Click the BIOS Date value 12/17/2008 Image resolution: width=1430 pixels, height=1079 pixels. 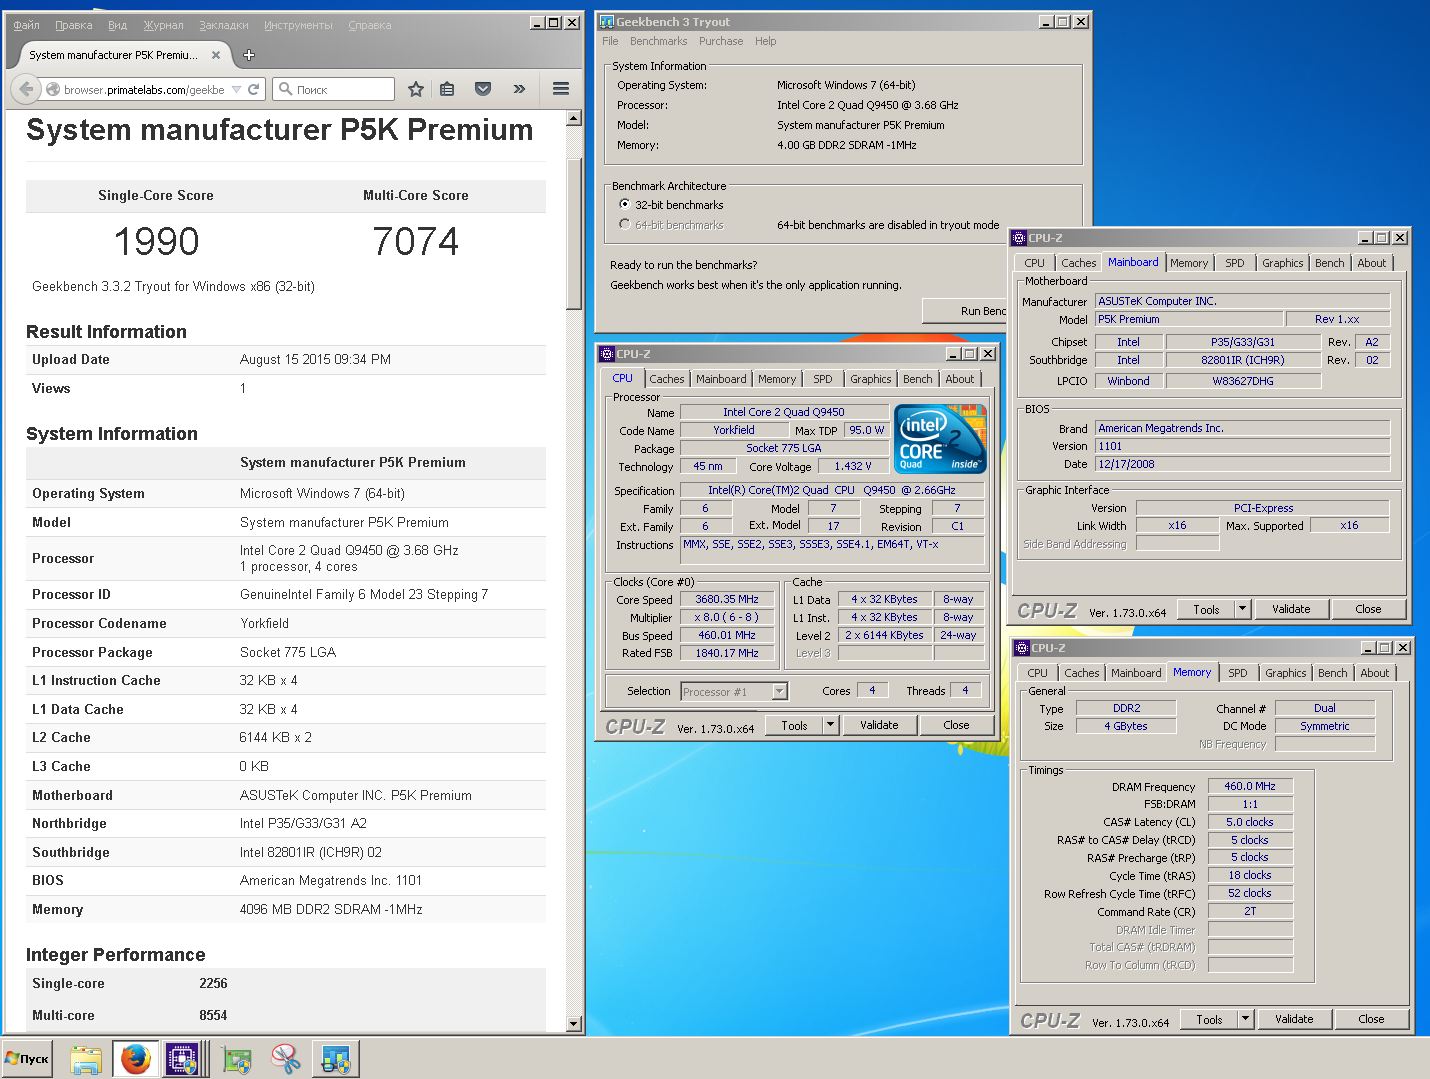pos(1242,464)
